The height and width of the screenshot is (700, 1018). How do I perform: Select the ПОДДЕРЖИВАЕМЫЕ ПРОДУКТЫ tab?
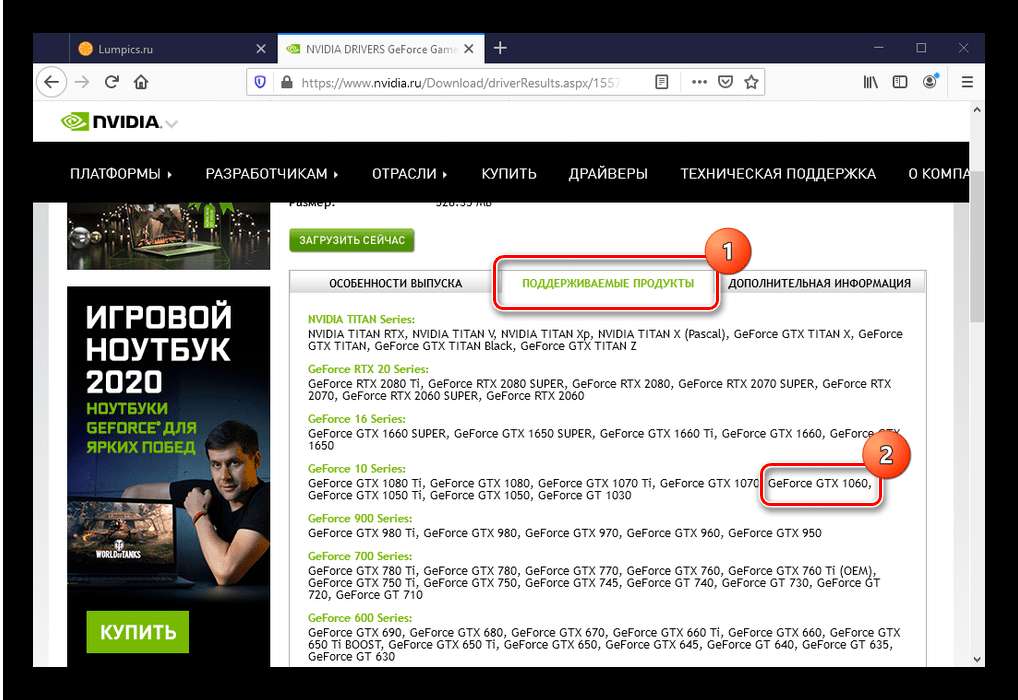click(608, 283)
